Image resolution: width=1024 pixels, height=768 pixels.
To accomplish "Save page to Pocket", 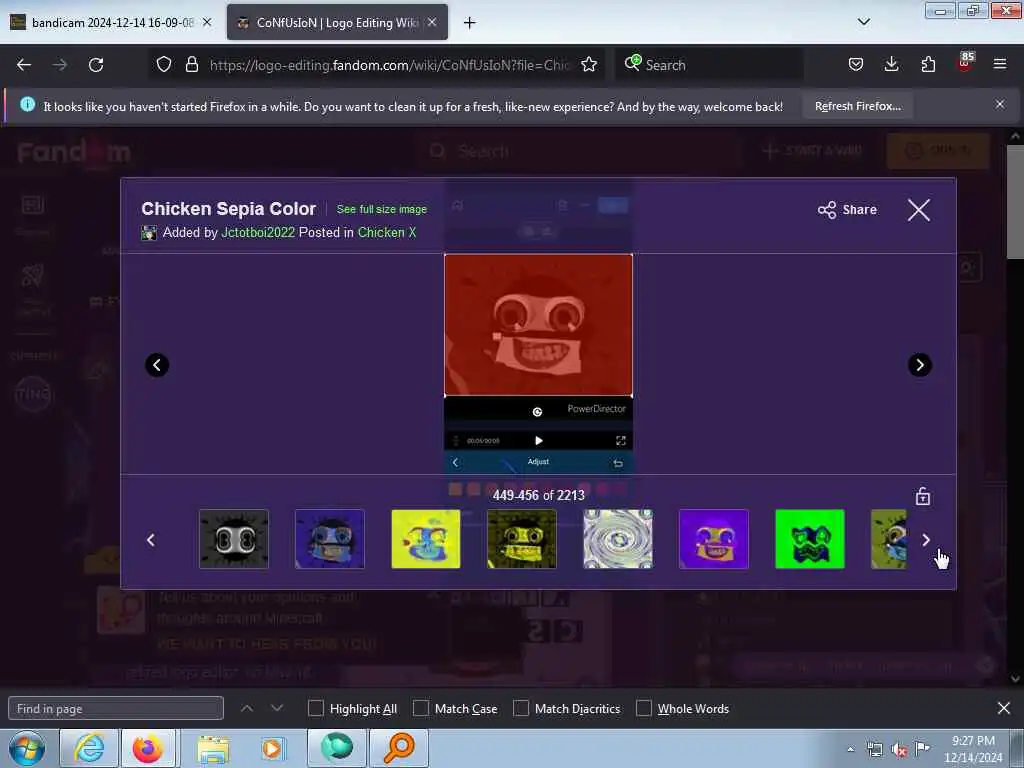I will [856, 65].
